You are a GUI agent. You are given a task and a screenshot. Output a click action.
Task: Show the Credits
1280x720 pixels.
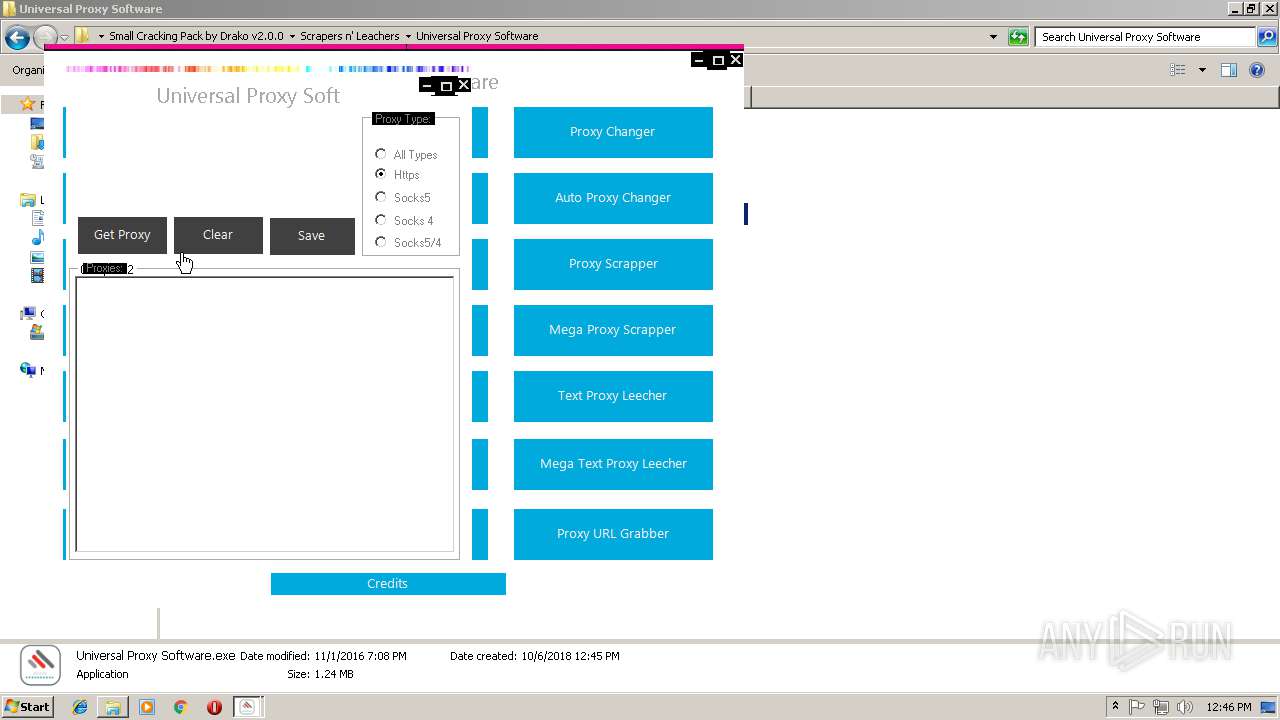pyautogui.click(x=388, y=584)
